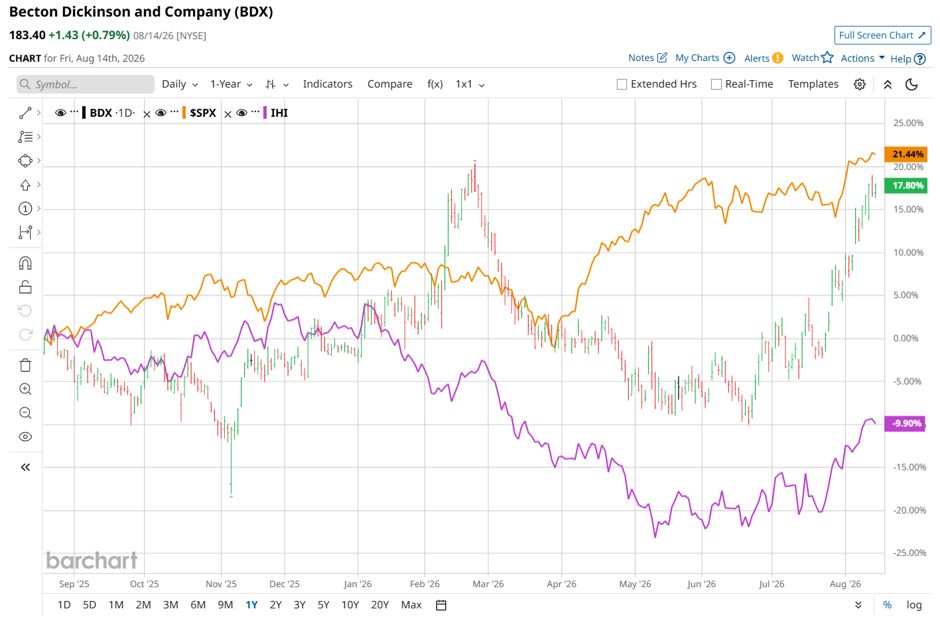940x619 pixels.
Task: Open the f(x) expressions menu
Action: click(x=435, y=84)
